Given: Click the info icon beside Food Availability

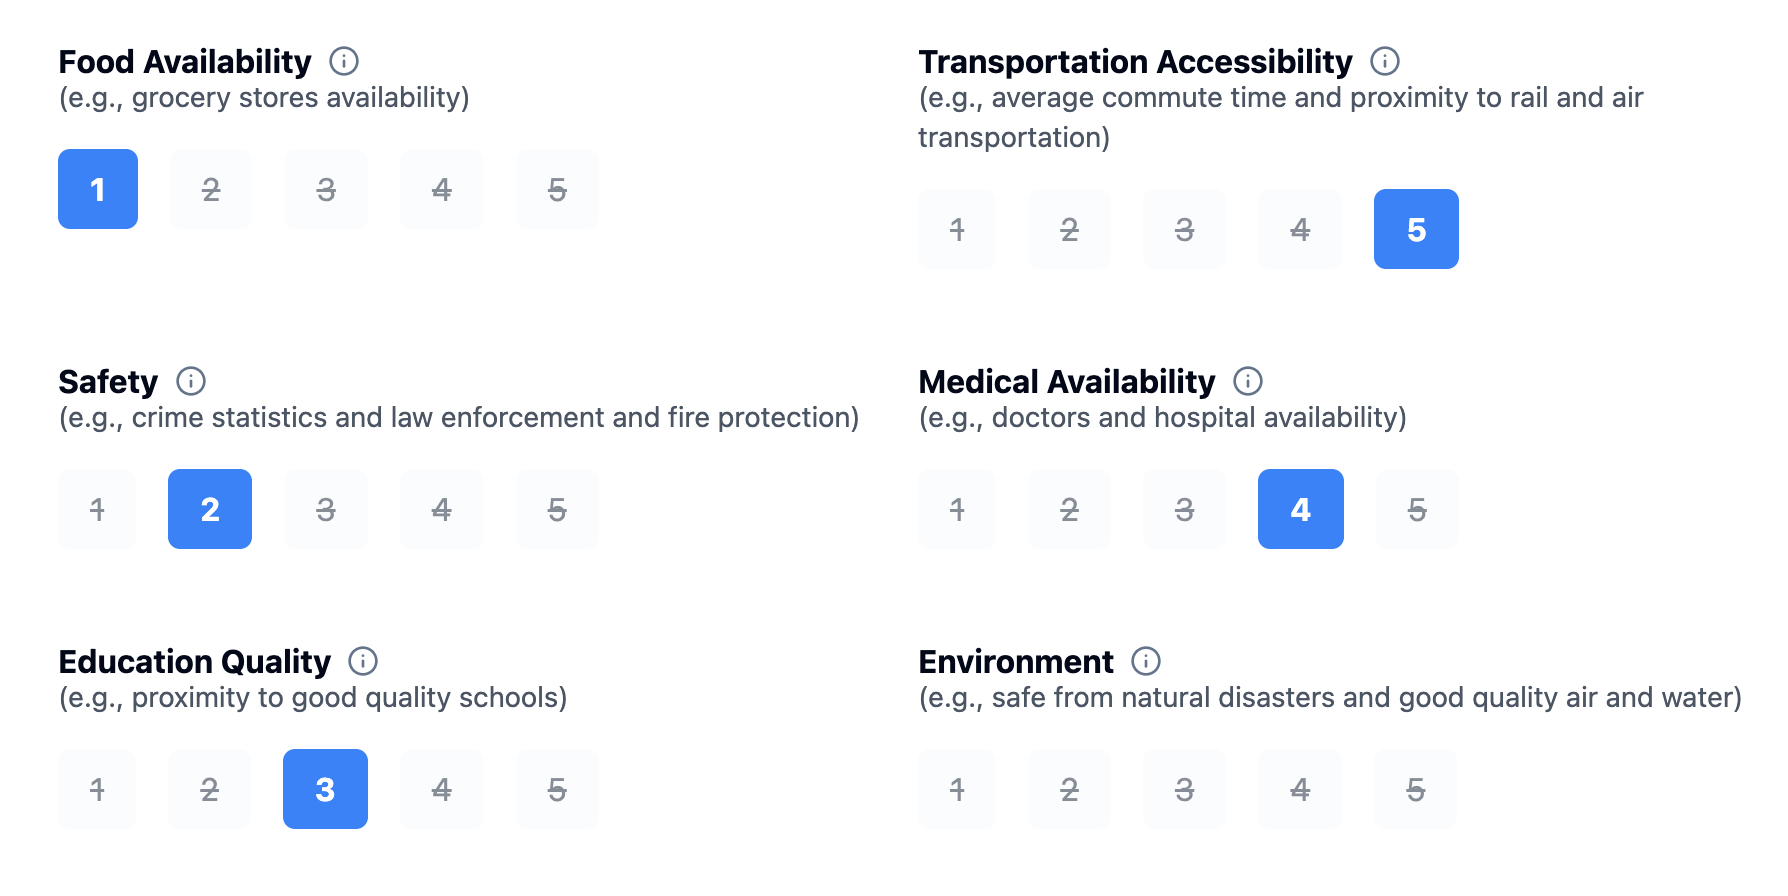Looking at the screenshot, I should click(x=344, y=61).
